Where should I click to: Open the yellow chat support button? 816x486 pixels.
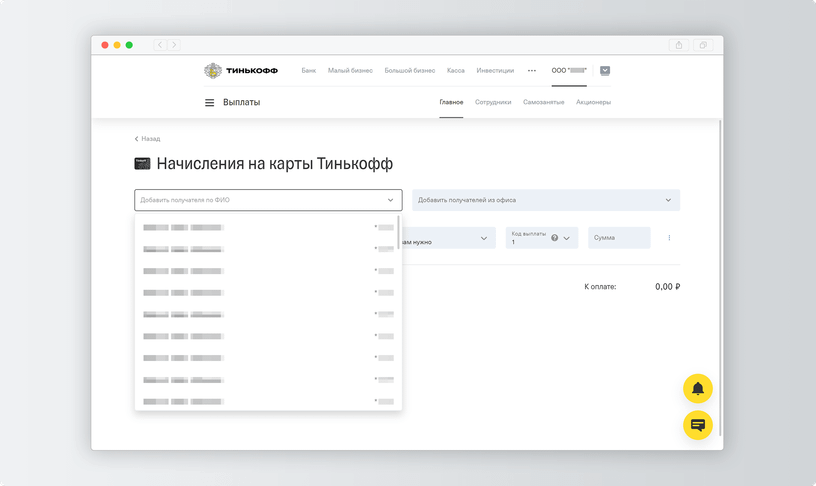(697, 425)
